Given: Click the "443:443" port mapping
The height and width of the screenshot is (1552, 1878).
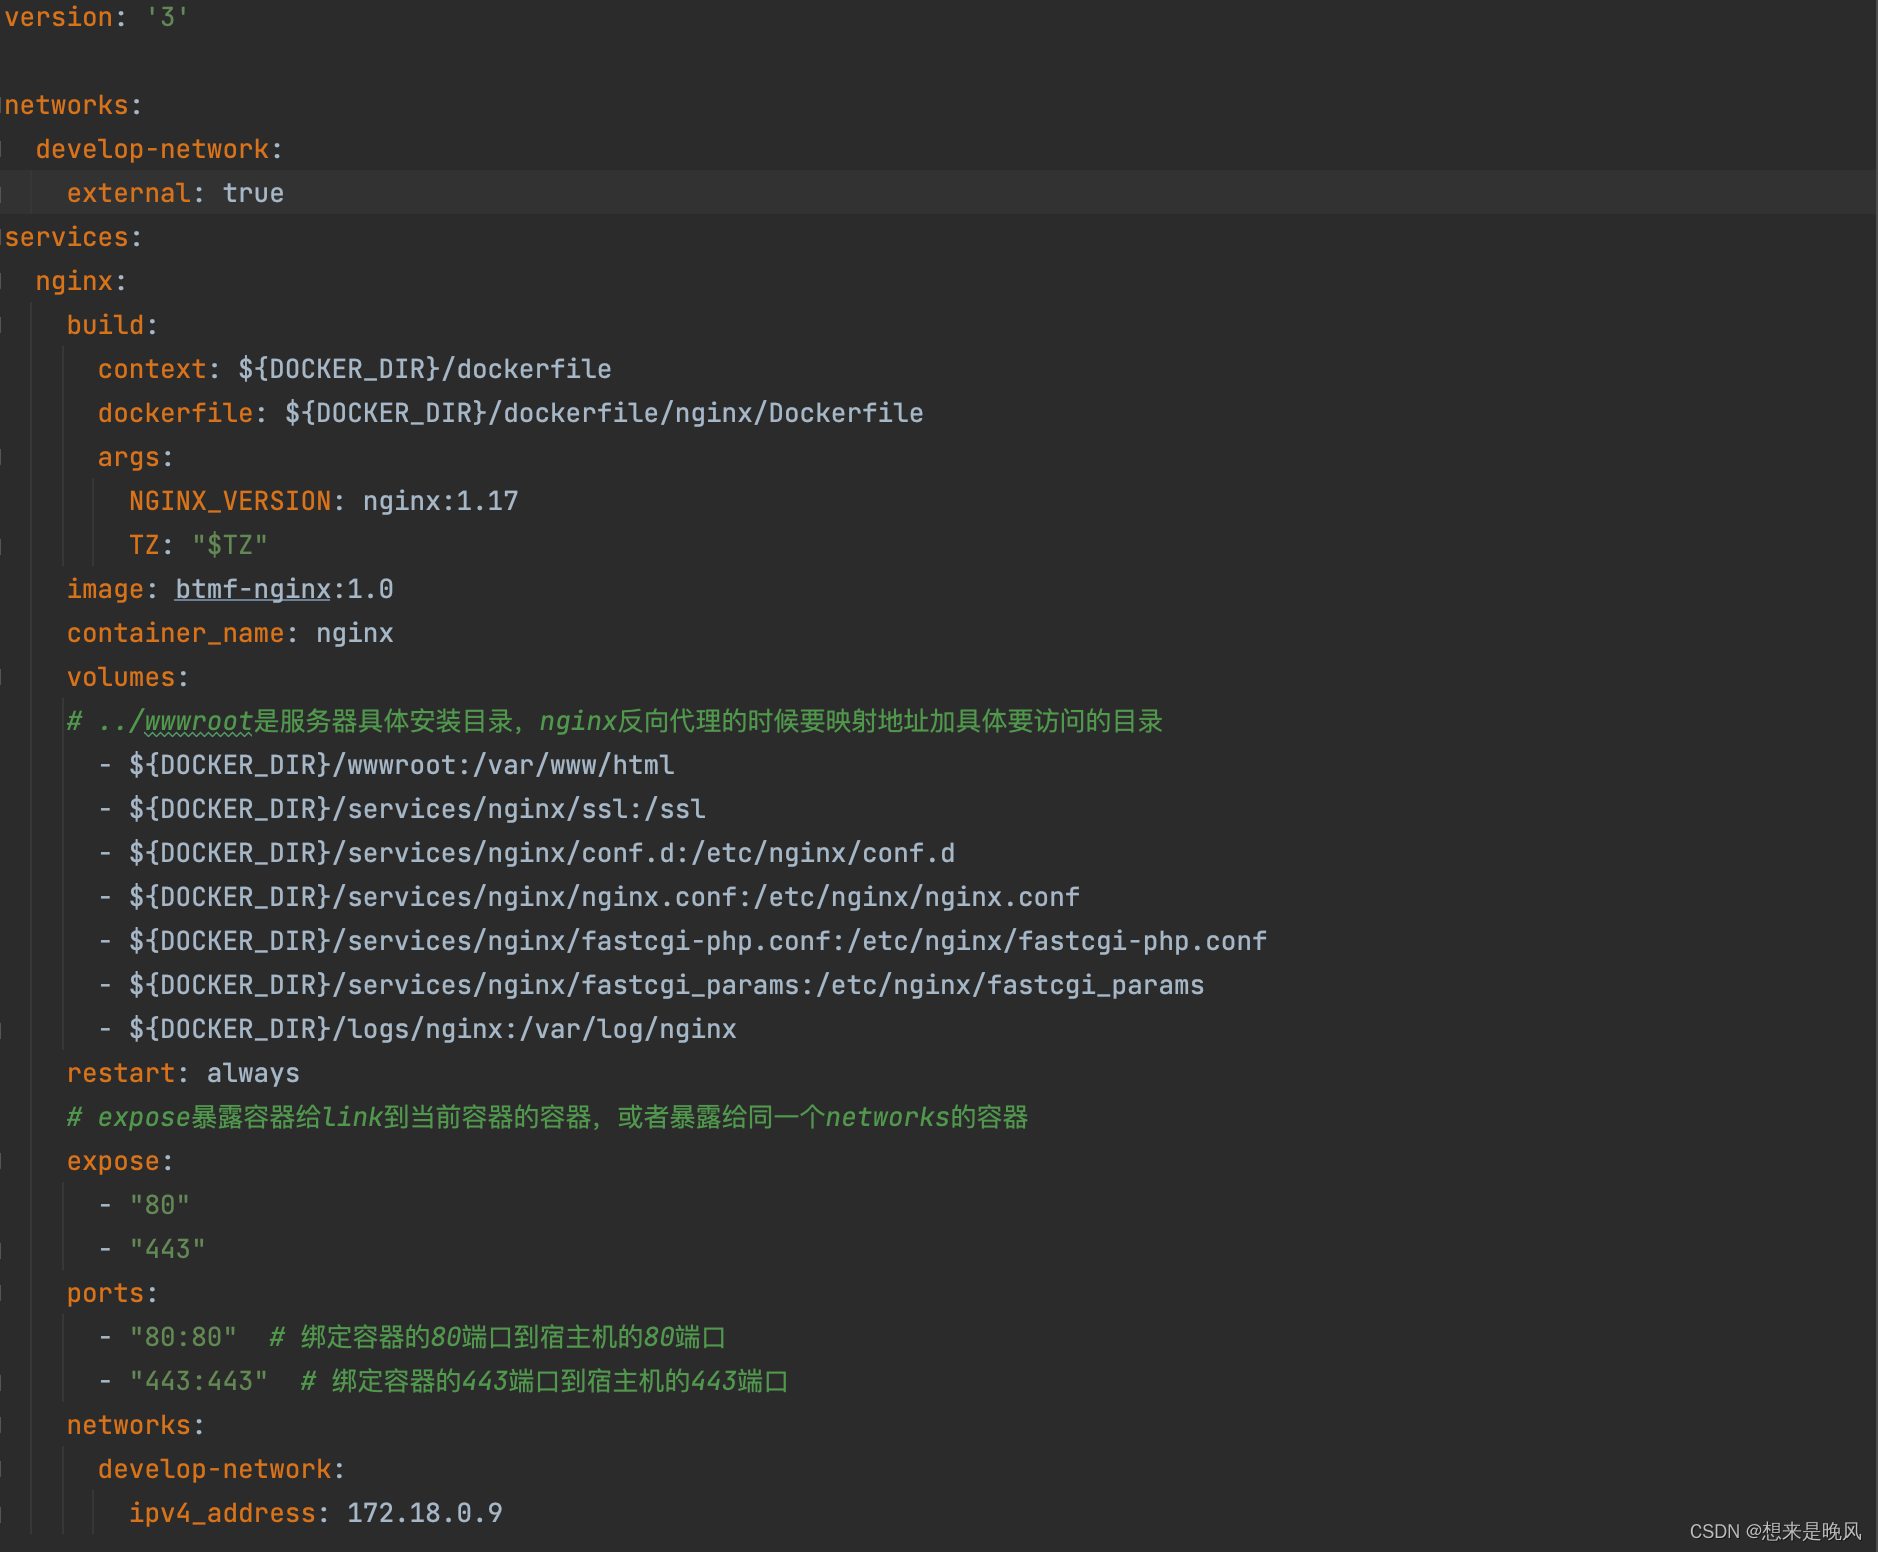Looking at the screenshot, I should coord(199,1381).
